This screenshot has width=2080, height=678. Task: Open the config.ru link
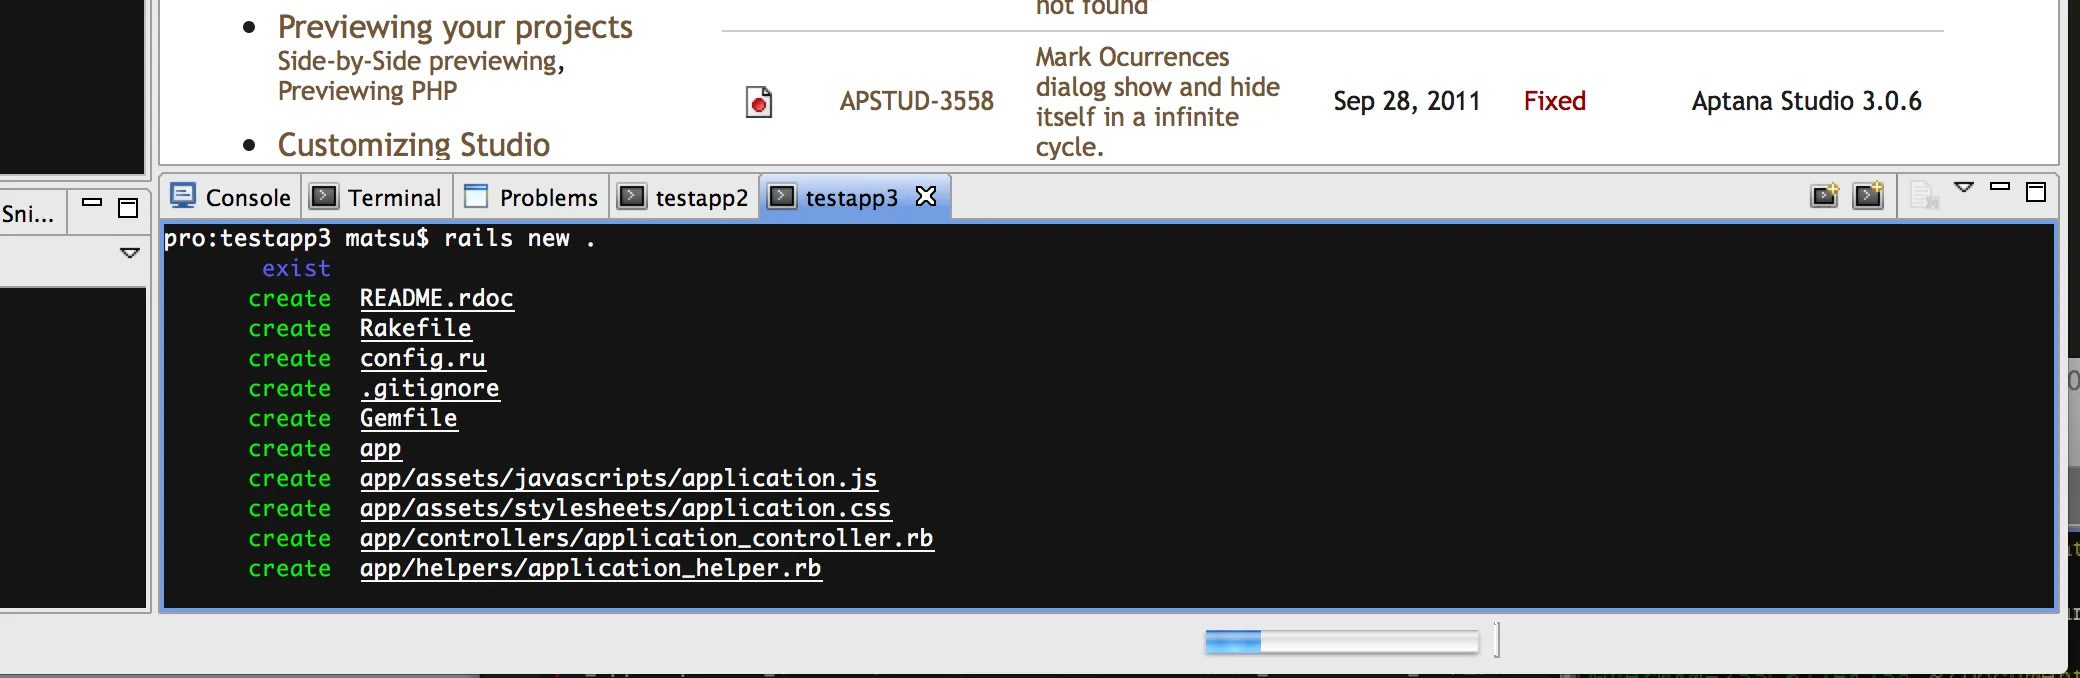click(x=423, y=358)
